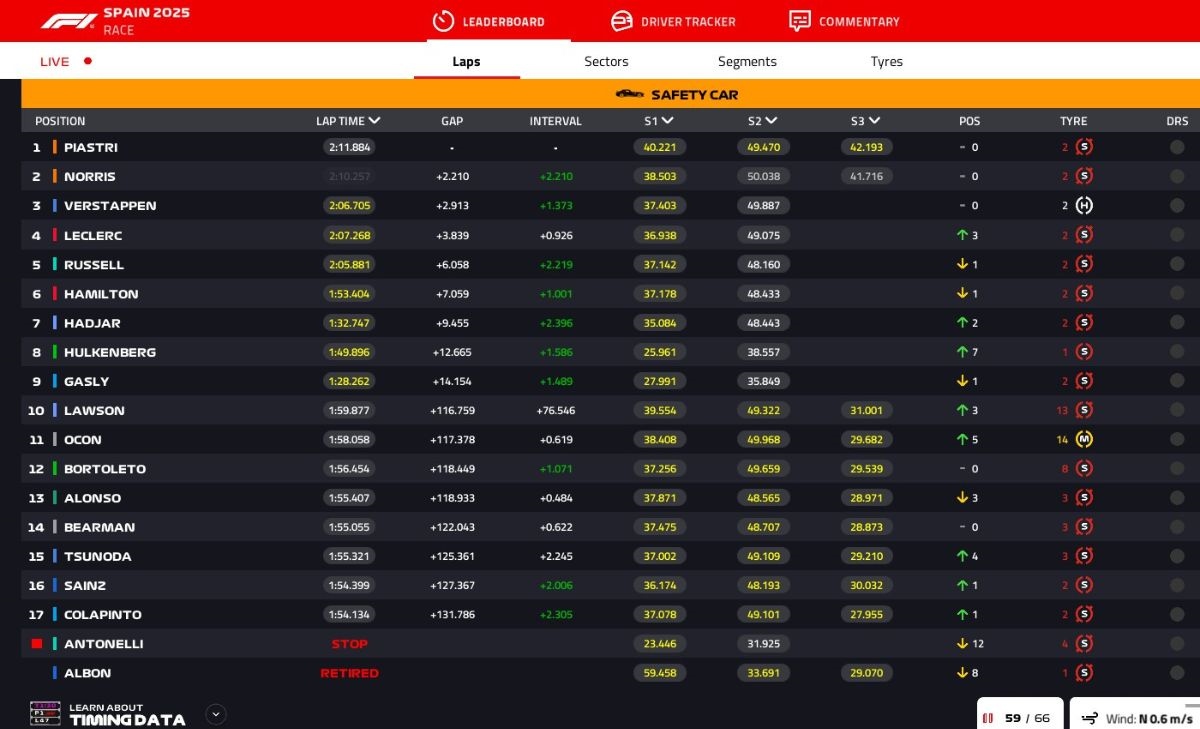Select the Tyres tab

tap(886, 61)
